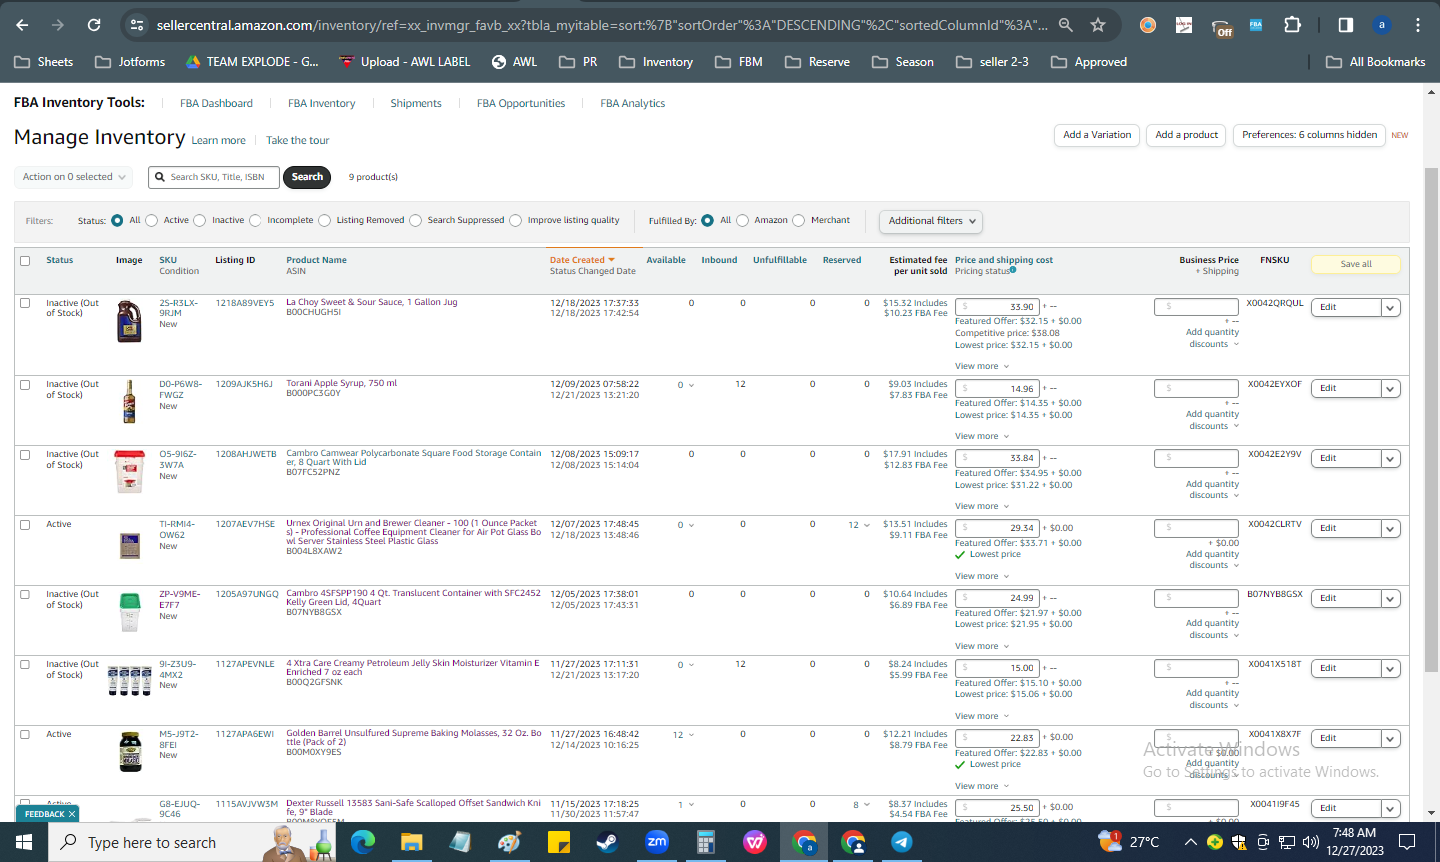Open Zoom from the taskbar
The height and width of the screenshot is (862, 1440).
(x=657, y=842)
